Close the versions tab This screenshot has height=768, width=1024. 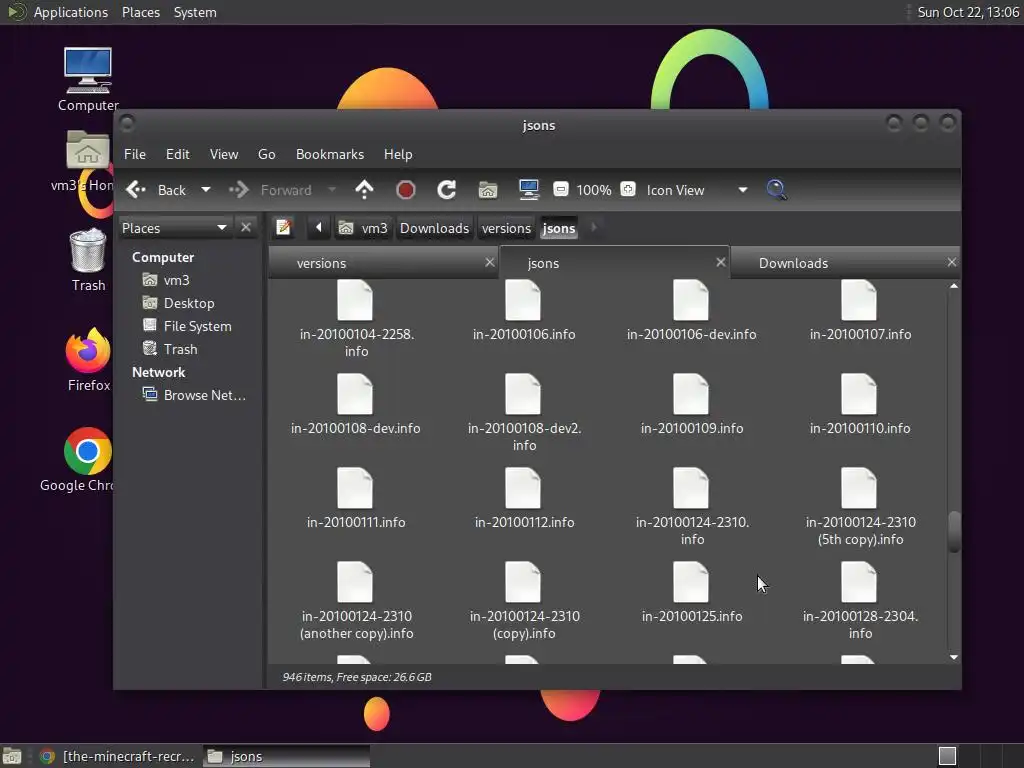[x=490, y=262]
